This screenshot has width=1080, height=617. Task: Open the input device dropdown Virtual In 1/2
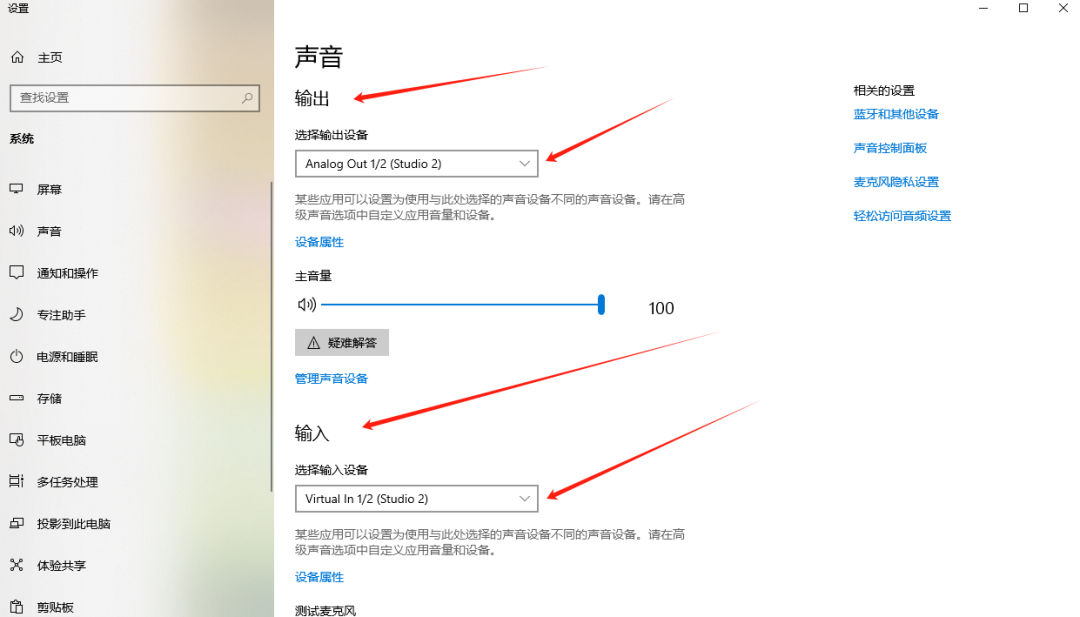pos(416,498)
